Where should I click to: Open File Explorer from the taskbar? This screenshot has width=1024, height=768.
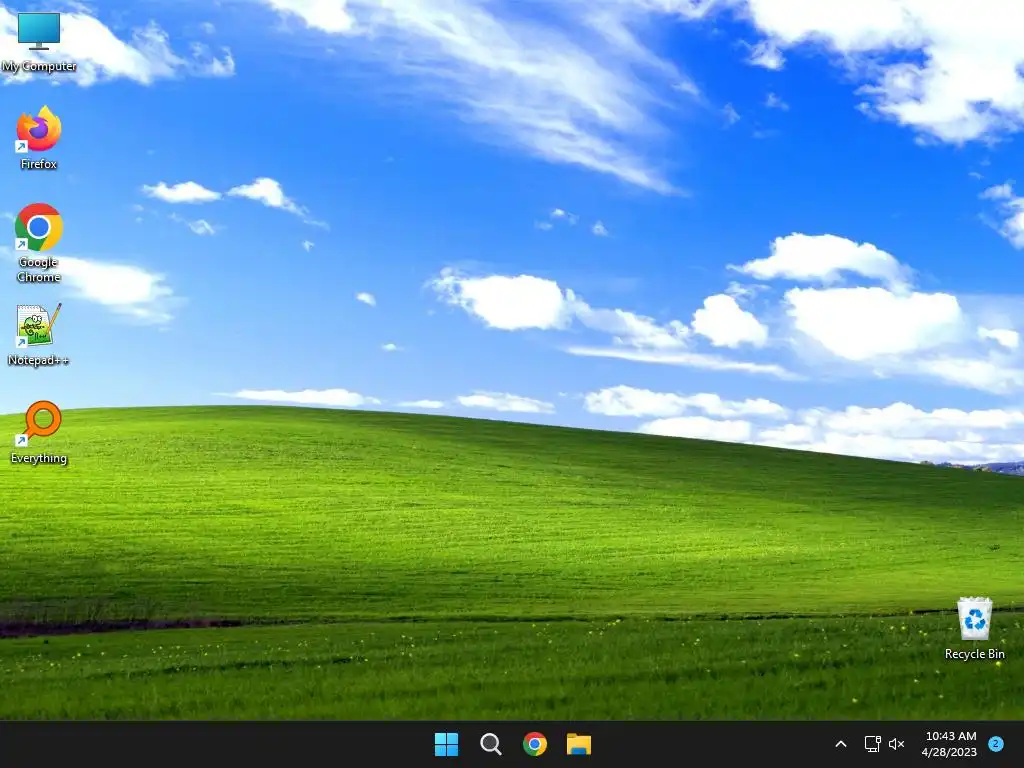coord(579,744)
